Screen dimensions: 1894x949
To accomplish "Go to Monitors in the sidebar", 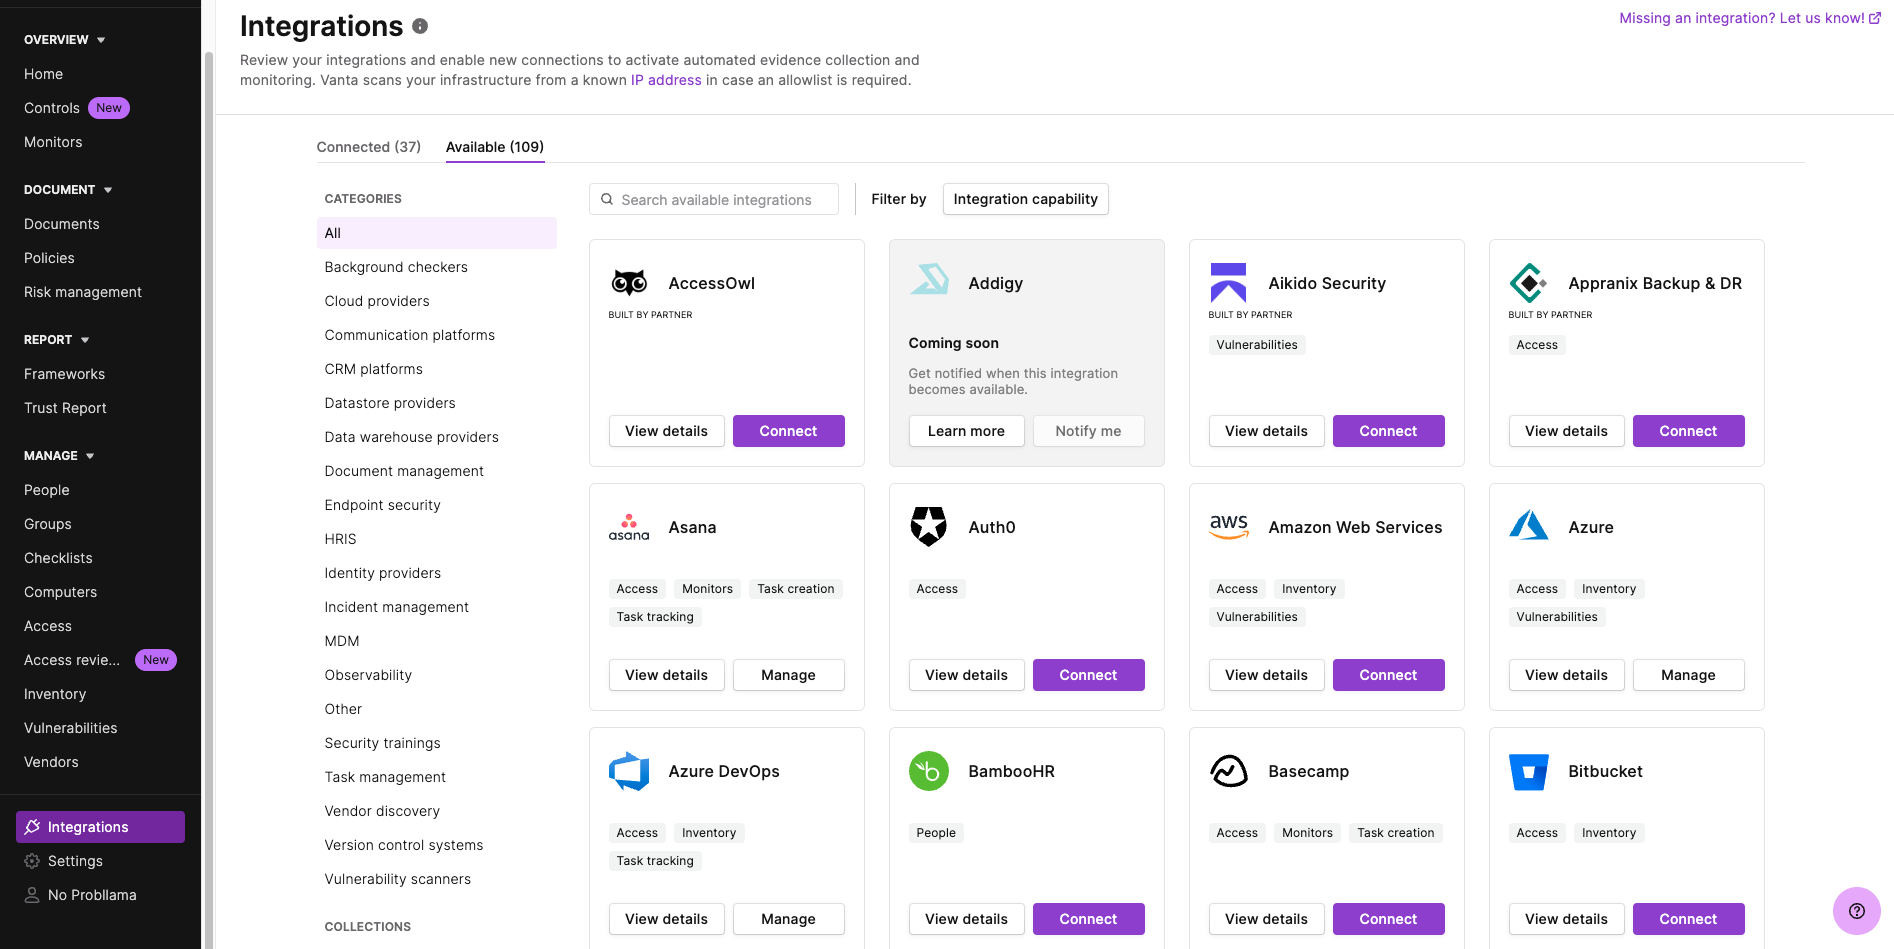I will pyautogui.click(x=53, y=142).
